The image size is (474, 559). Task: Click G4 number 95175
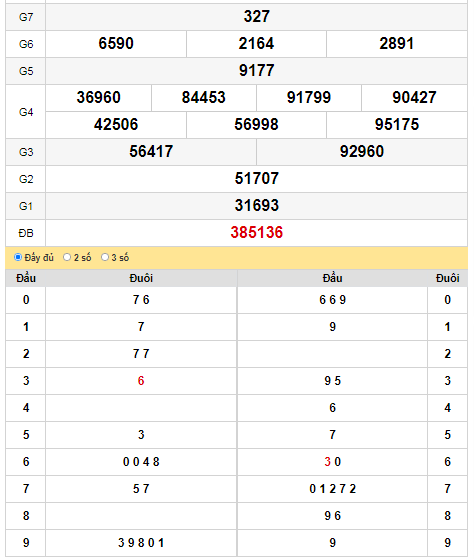(397, 124)
